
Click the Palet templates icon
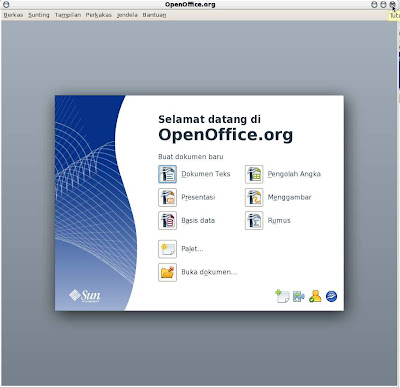[x=167, y=249]
